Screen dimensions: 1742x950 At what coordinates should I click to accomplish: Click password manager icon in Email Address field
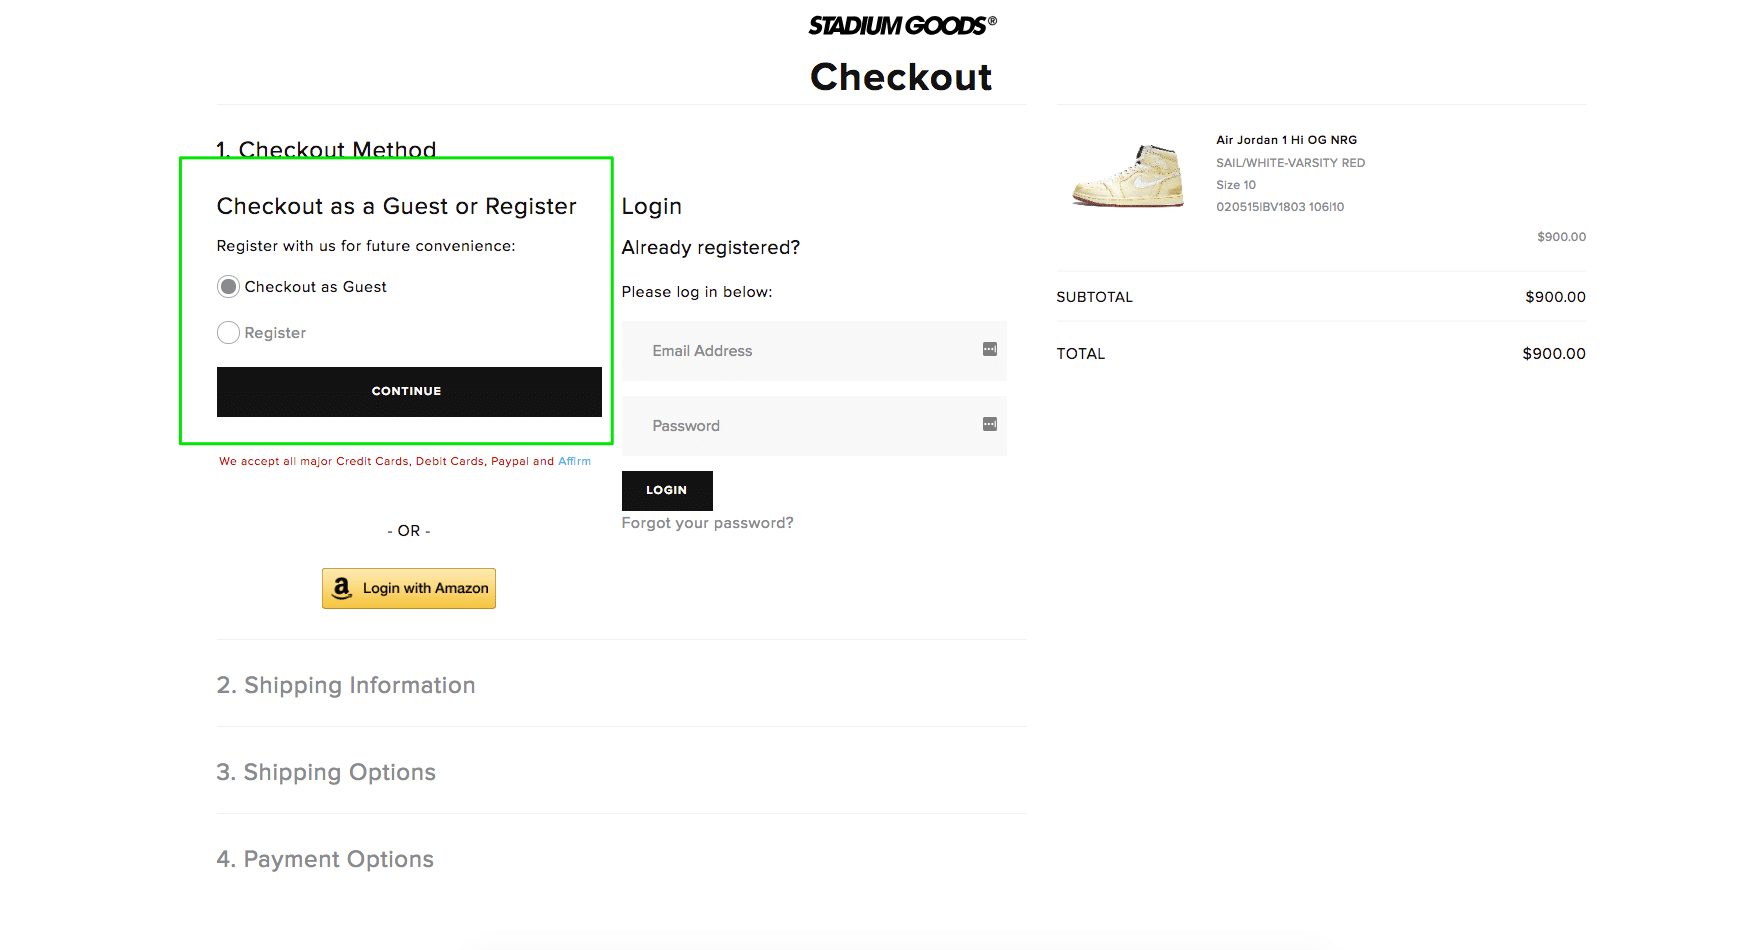(990, 349)
